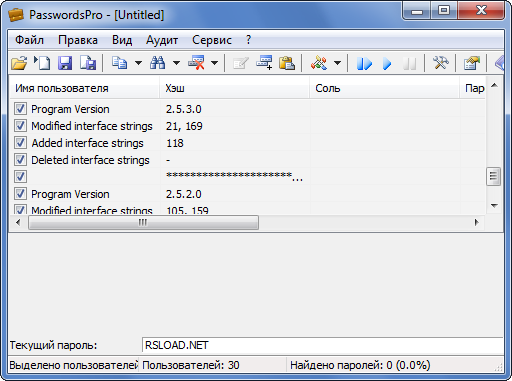Click the greyed-out edit user icon
Viewport: 512px width, 381px height.
click(x=240, y=63)
